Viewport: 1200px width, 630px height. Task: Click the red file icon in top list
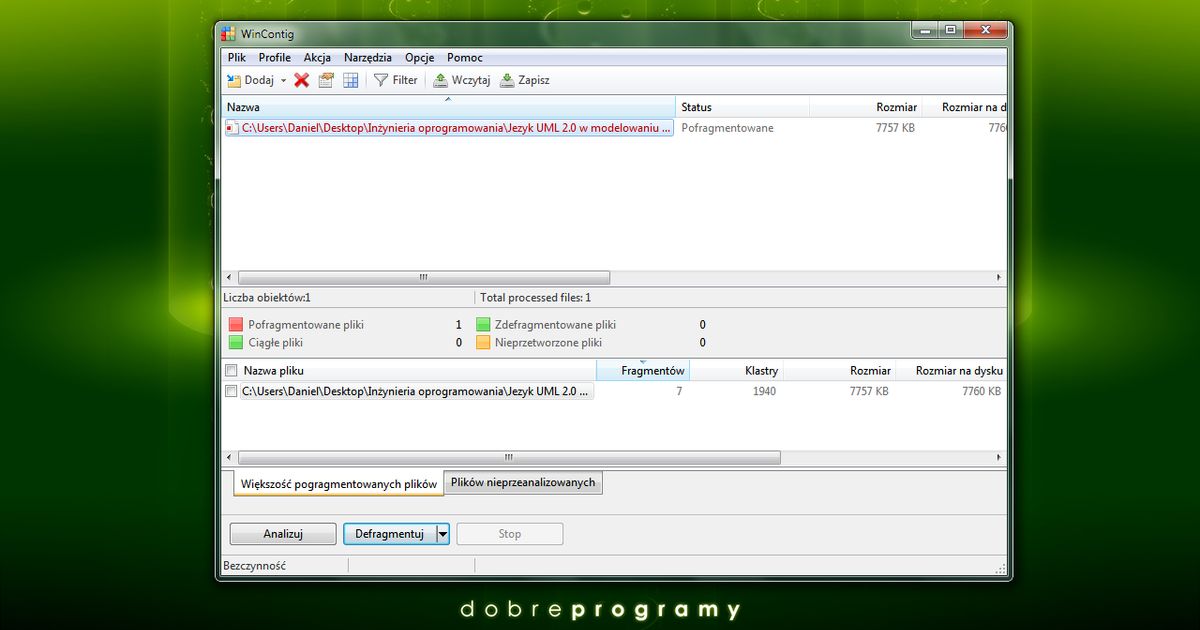(231, 128)
